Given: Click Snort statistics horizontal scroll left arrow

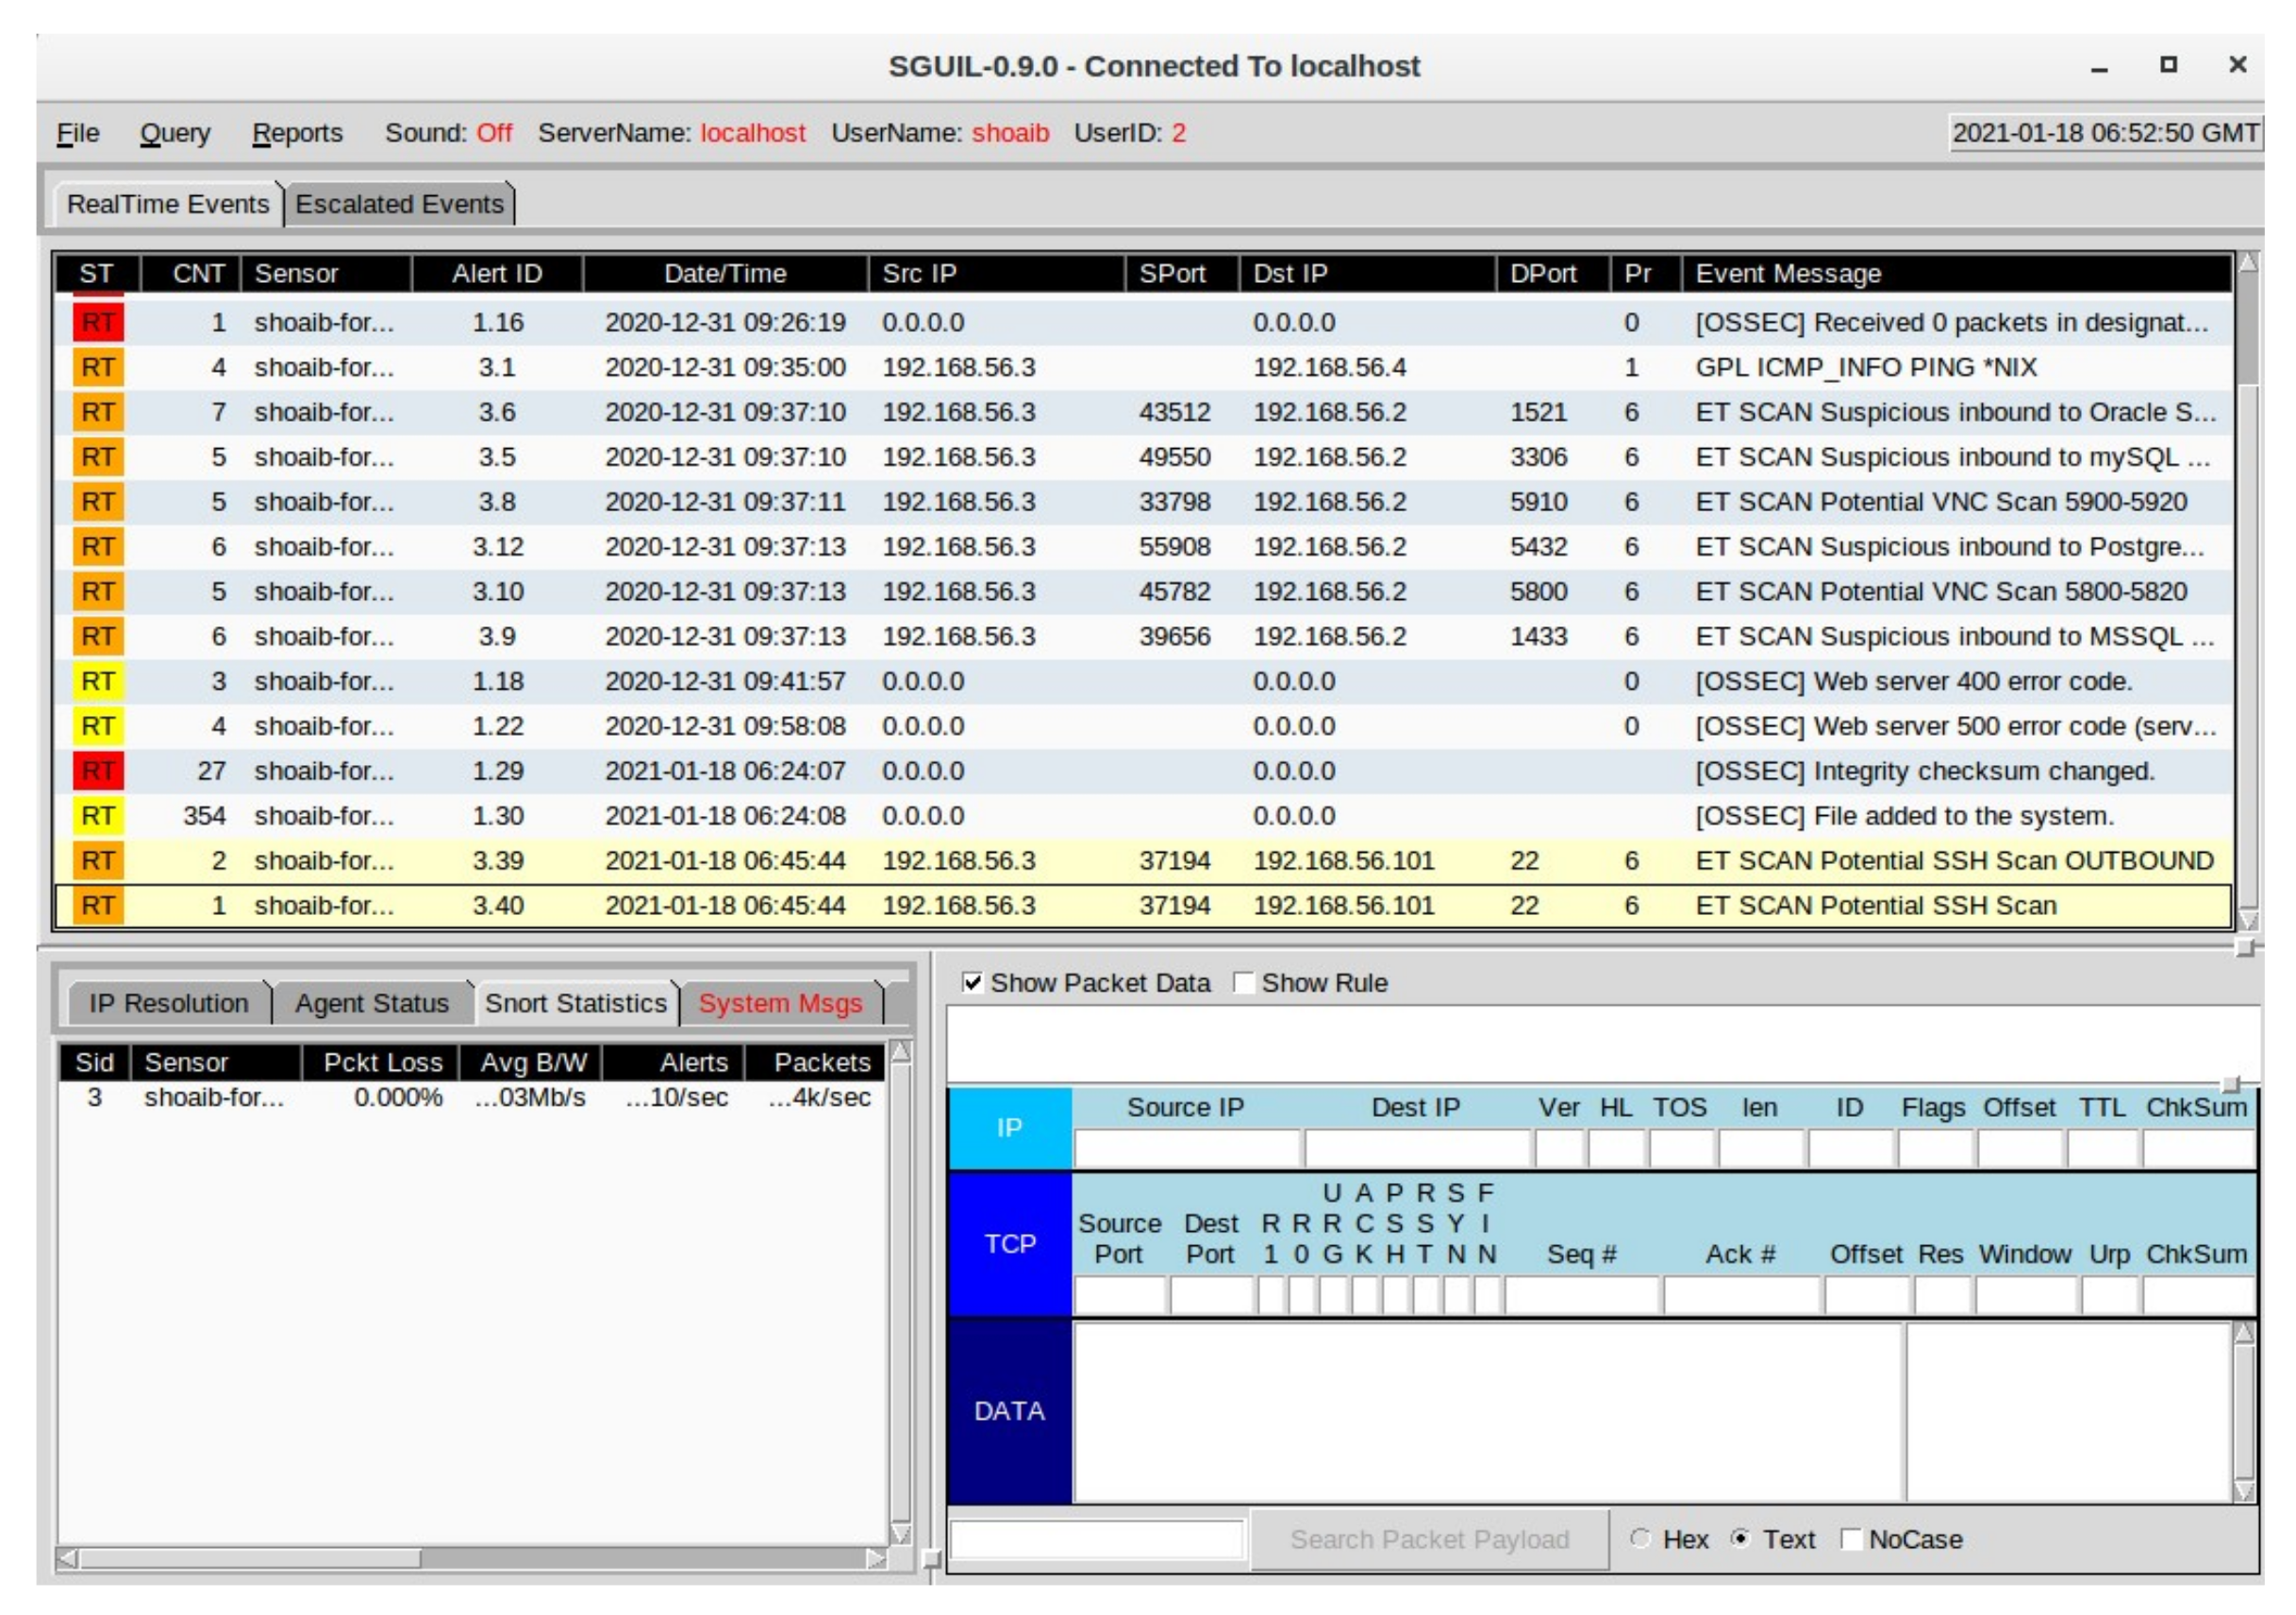Looking at the screenshot, I should pyautogui.click(x=67, y=1558).
